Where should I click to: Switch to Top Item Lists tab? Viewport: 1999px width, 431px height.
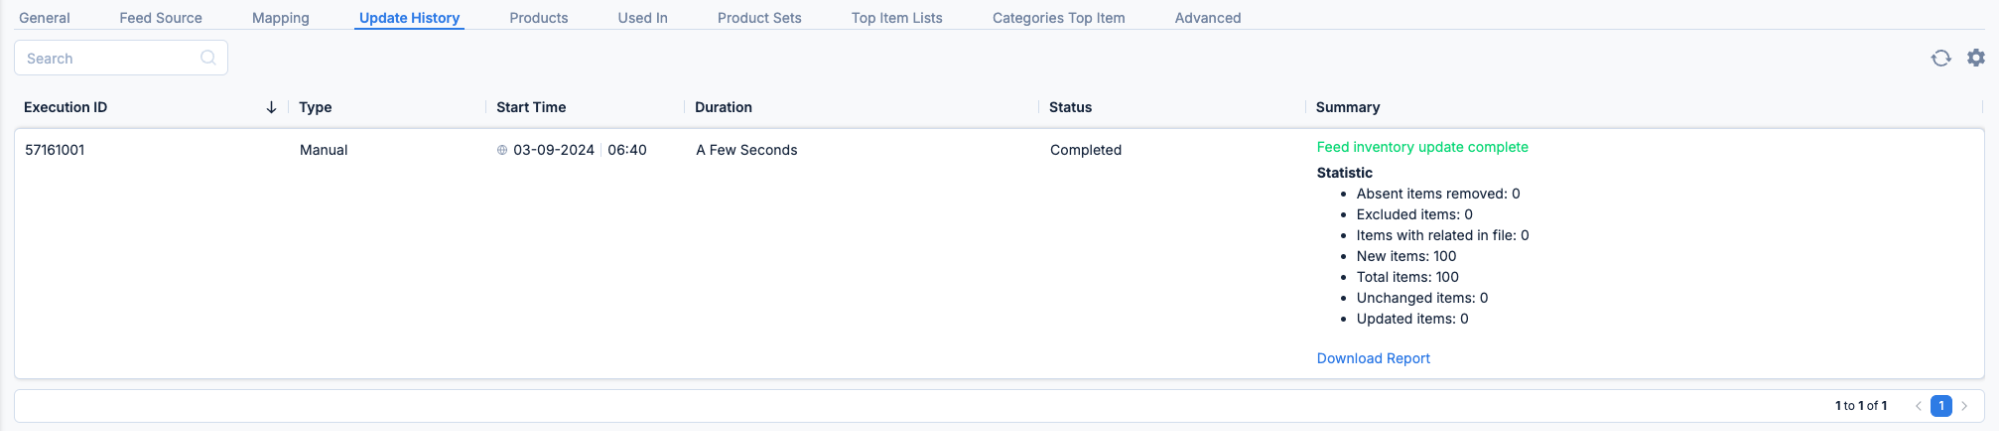pos(896,18)
